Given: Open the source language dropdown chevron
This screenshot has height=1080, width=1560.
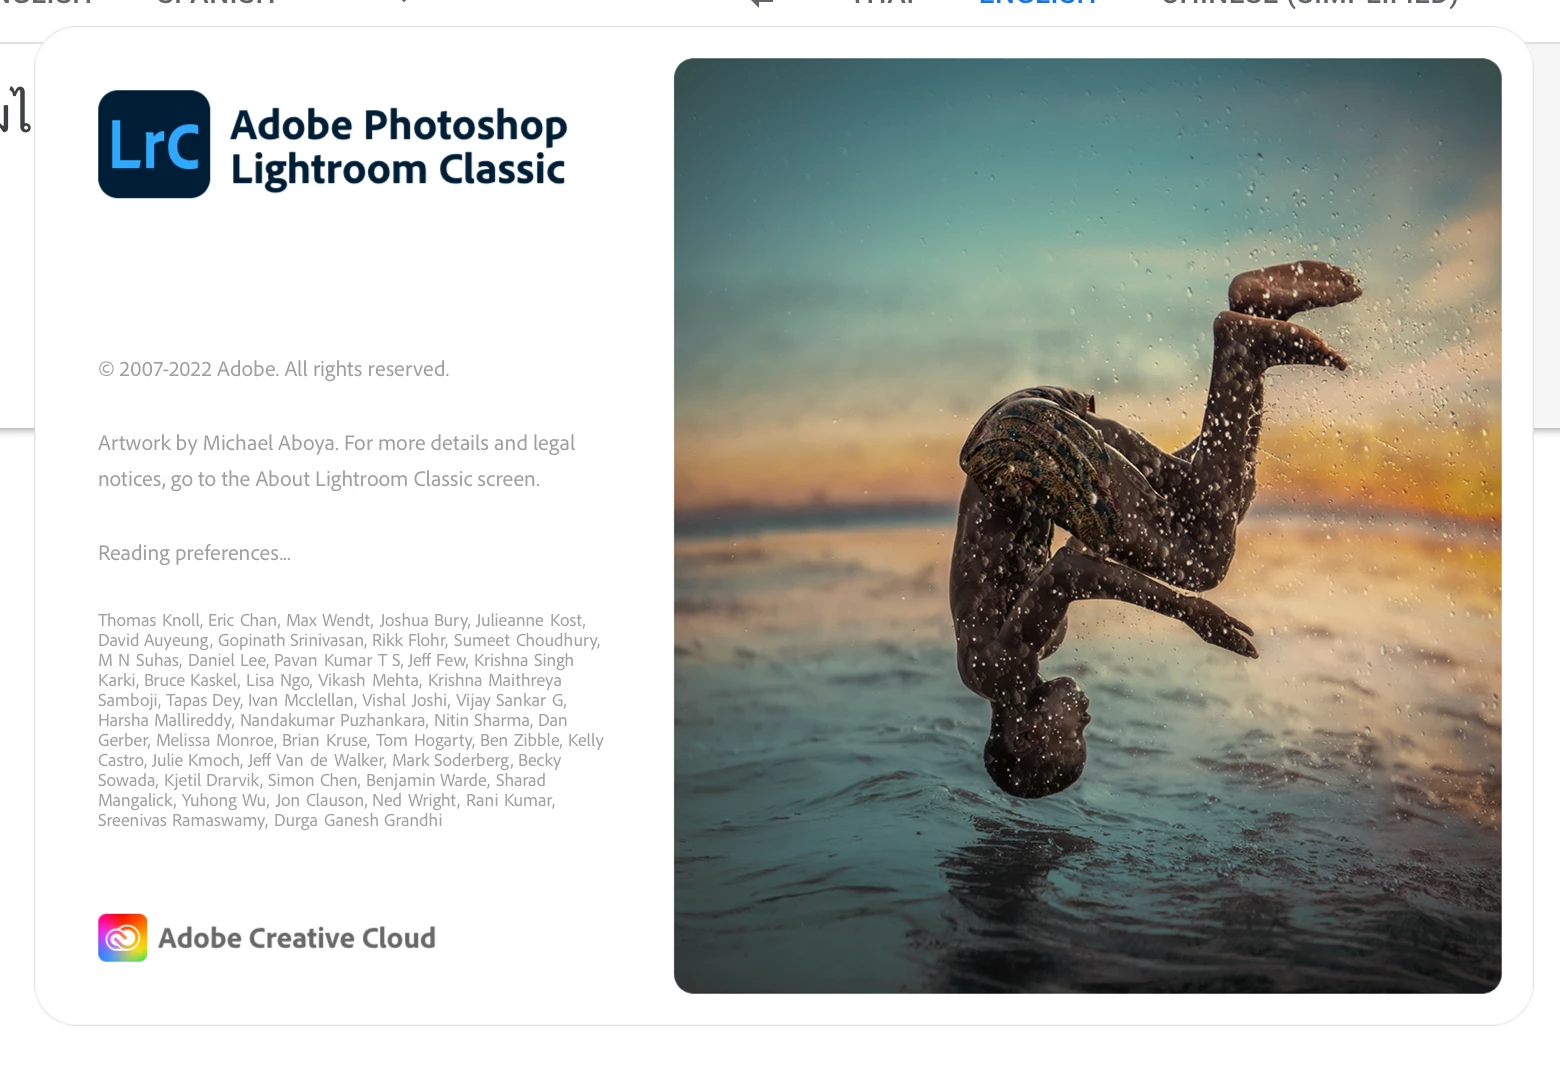Looking at the screenshot, I should 403,2.
